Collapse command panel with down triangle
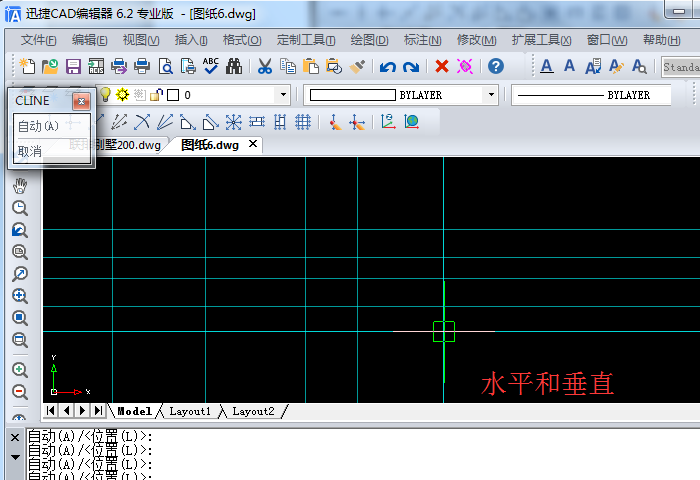This screenshot has width=700, height=480. [15, 457]
